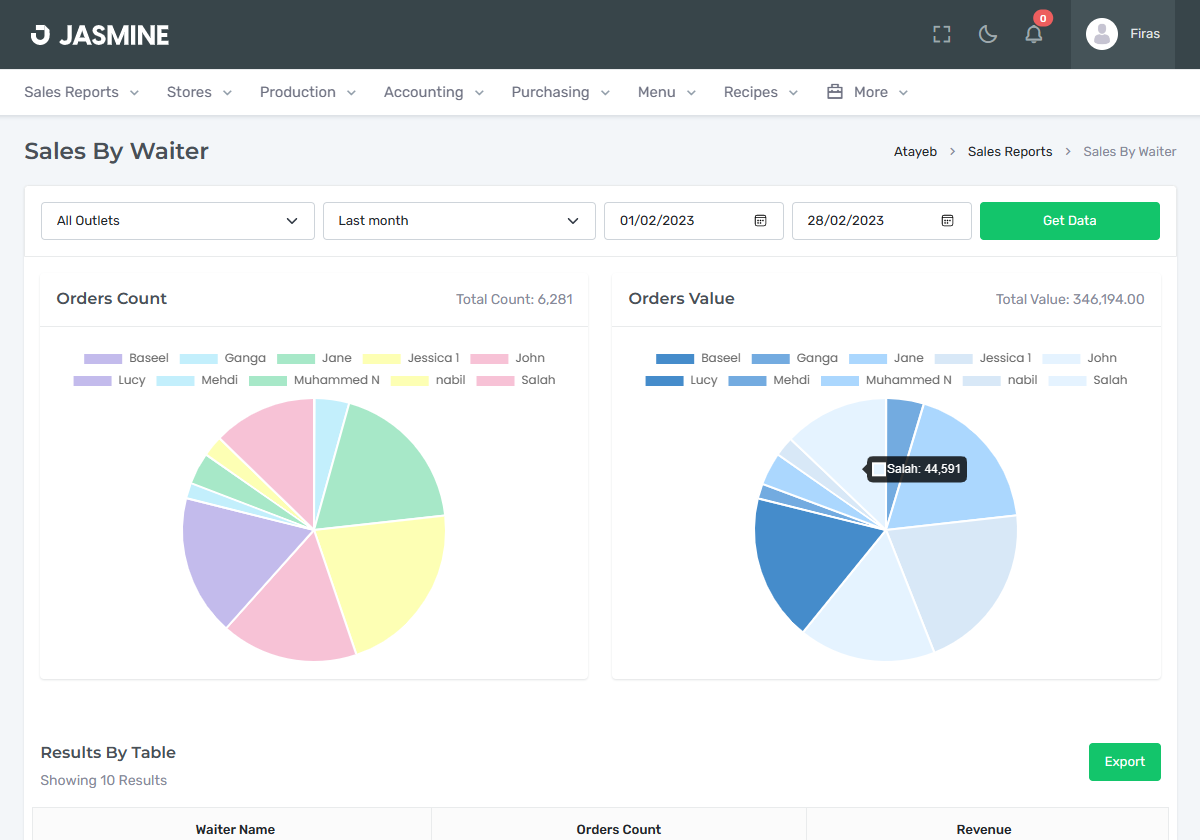Click the Get Data button
The height and width of the screenshot is (840, 1200).
click(x=1070, y=221)
